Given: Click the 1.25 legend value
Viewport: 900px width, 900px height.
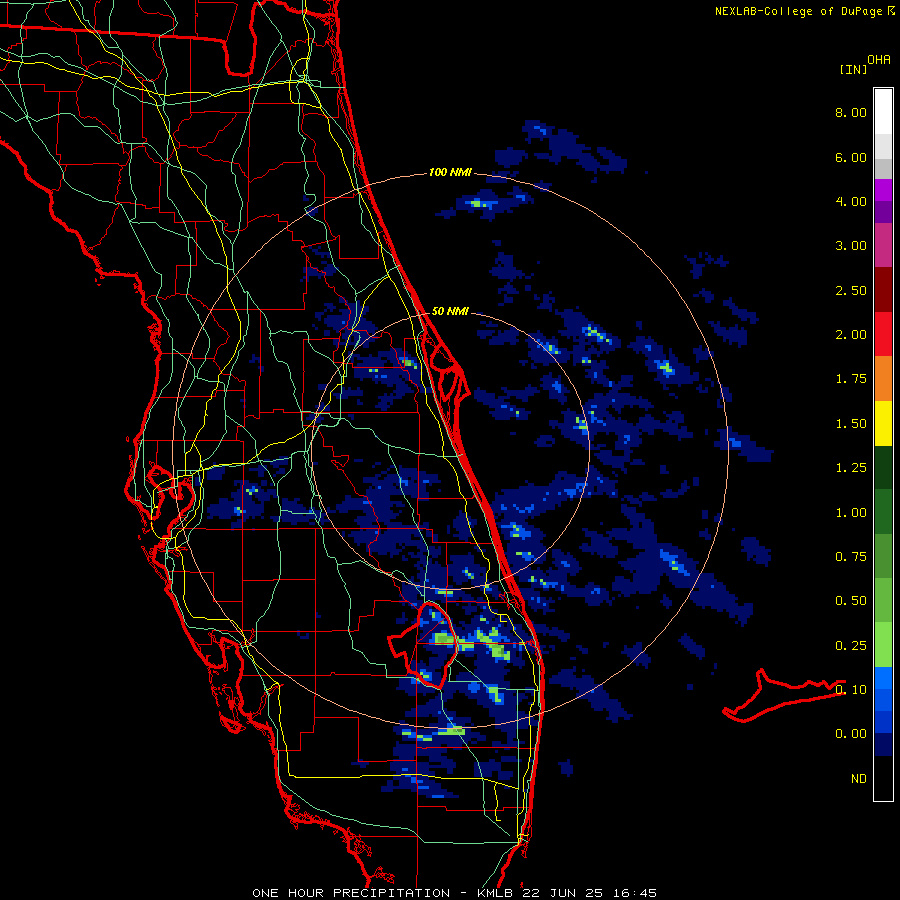Looking at the screenshot, I should pos(851,468).
